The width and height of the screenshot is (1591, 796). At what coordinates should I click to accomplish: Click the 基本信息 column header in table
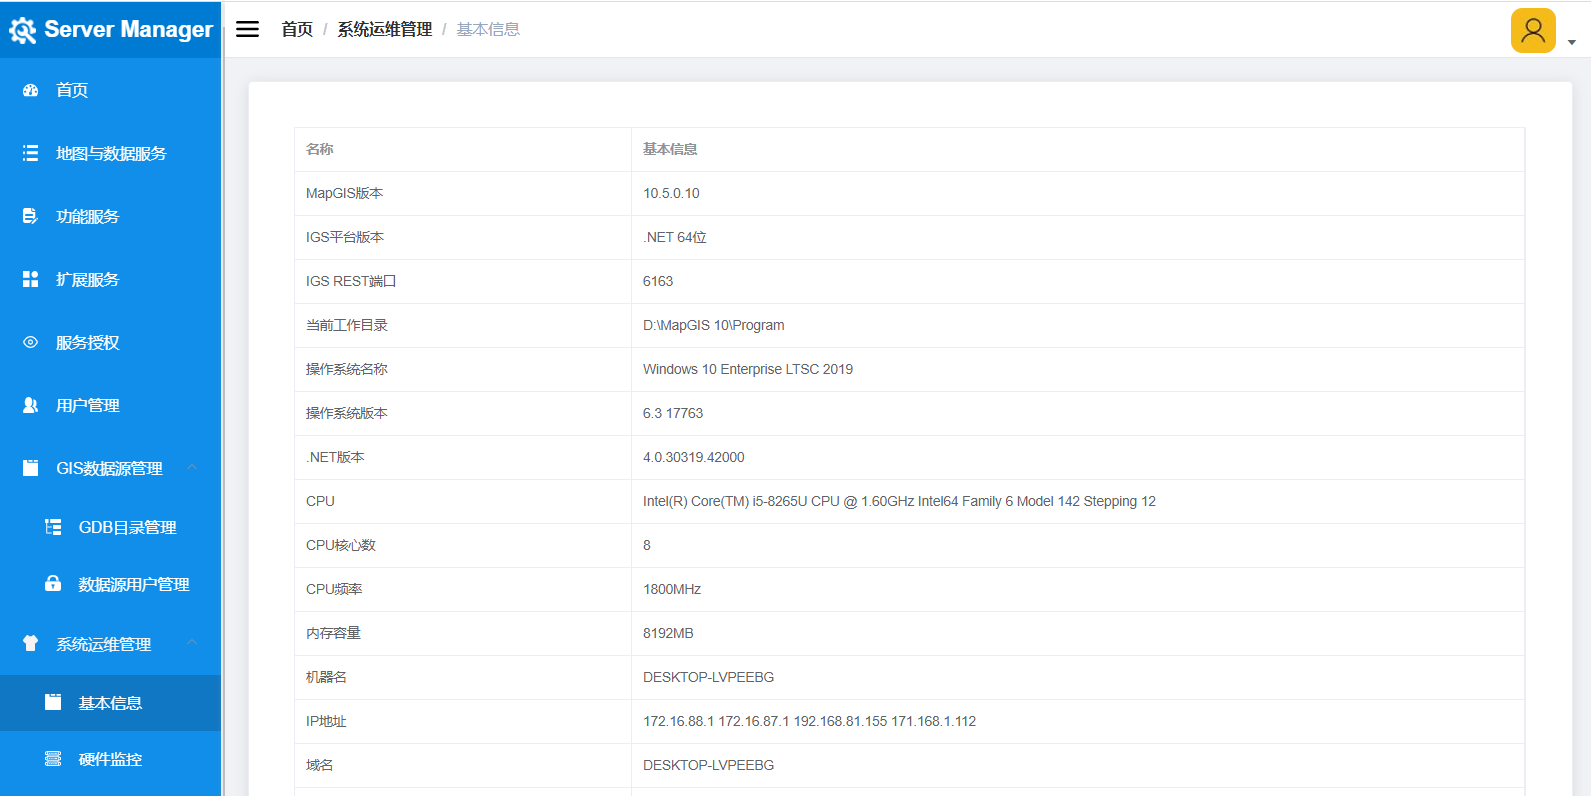pyautogui.click(x=670, y=149)
